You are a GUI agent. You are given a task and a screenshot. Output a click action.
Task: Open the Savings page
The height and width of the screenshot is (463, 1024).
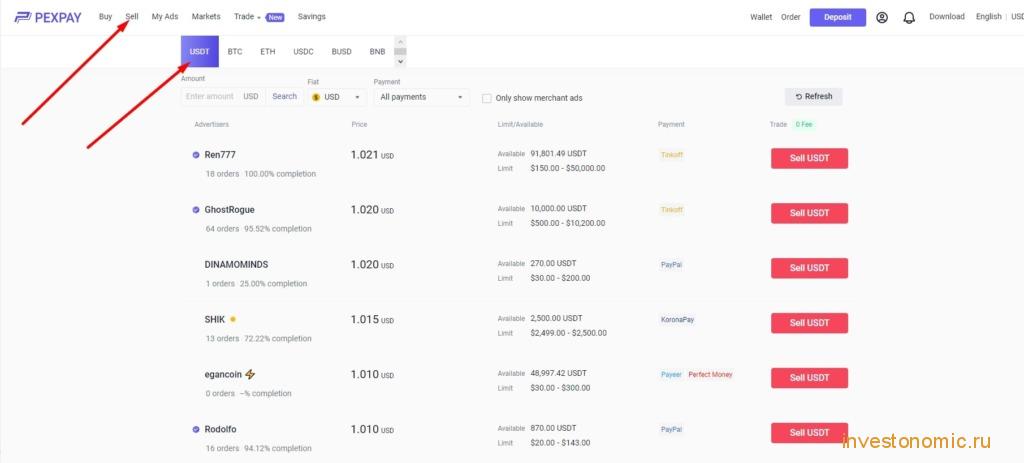[312, 17]
